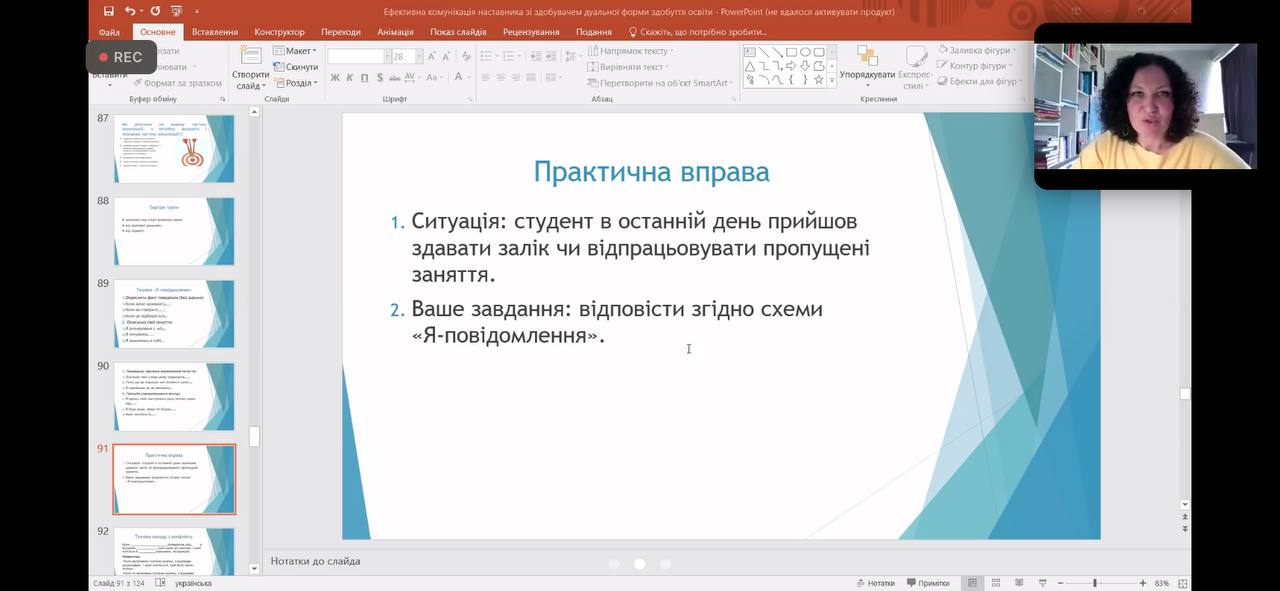1280x591 pixels.
Task: Open Reading view from status bar
Action: pos(1018,583)
